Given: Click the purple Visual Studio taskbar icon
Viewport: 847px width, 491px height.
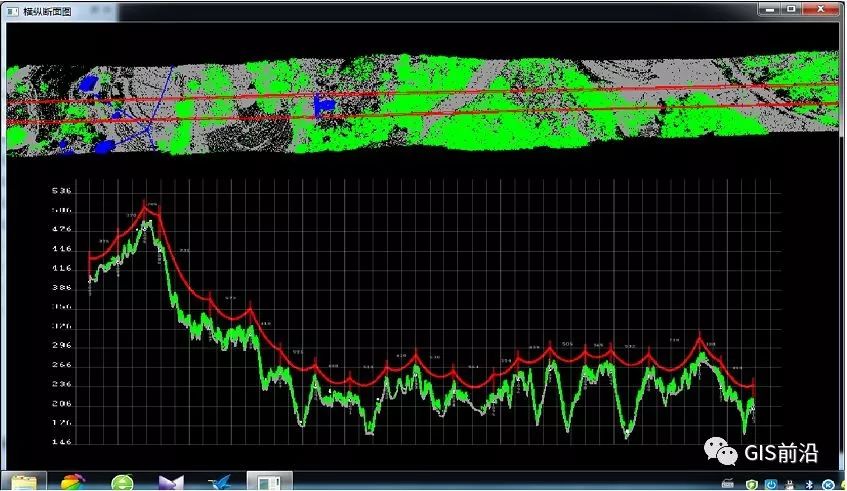Looking at the screenshot, I should click(x=171, y=482).
